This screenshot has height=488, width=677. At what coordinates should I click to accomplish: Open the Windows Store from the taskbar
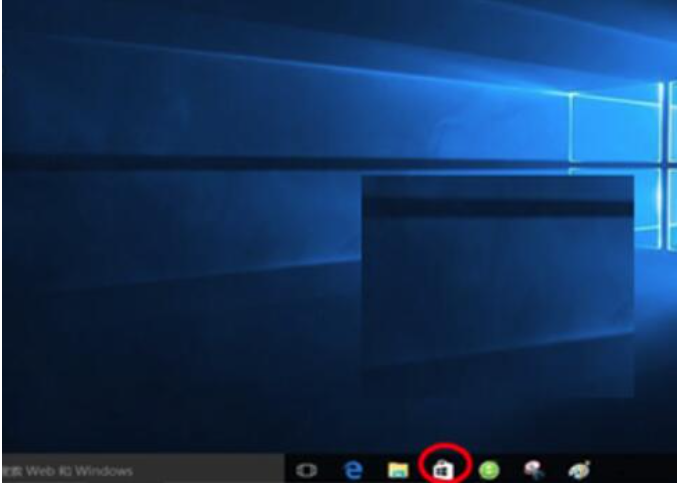pyautogui.click(x=443, y=469)
